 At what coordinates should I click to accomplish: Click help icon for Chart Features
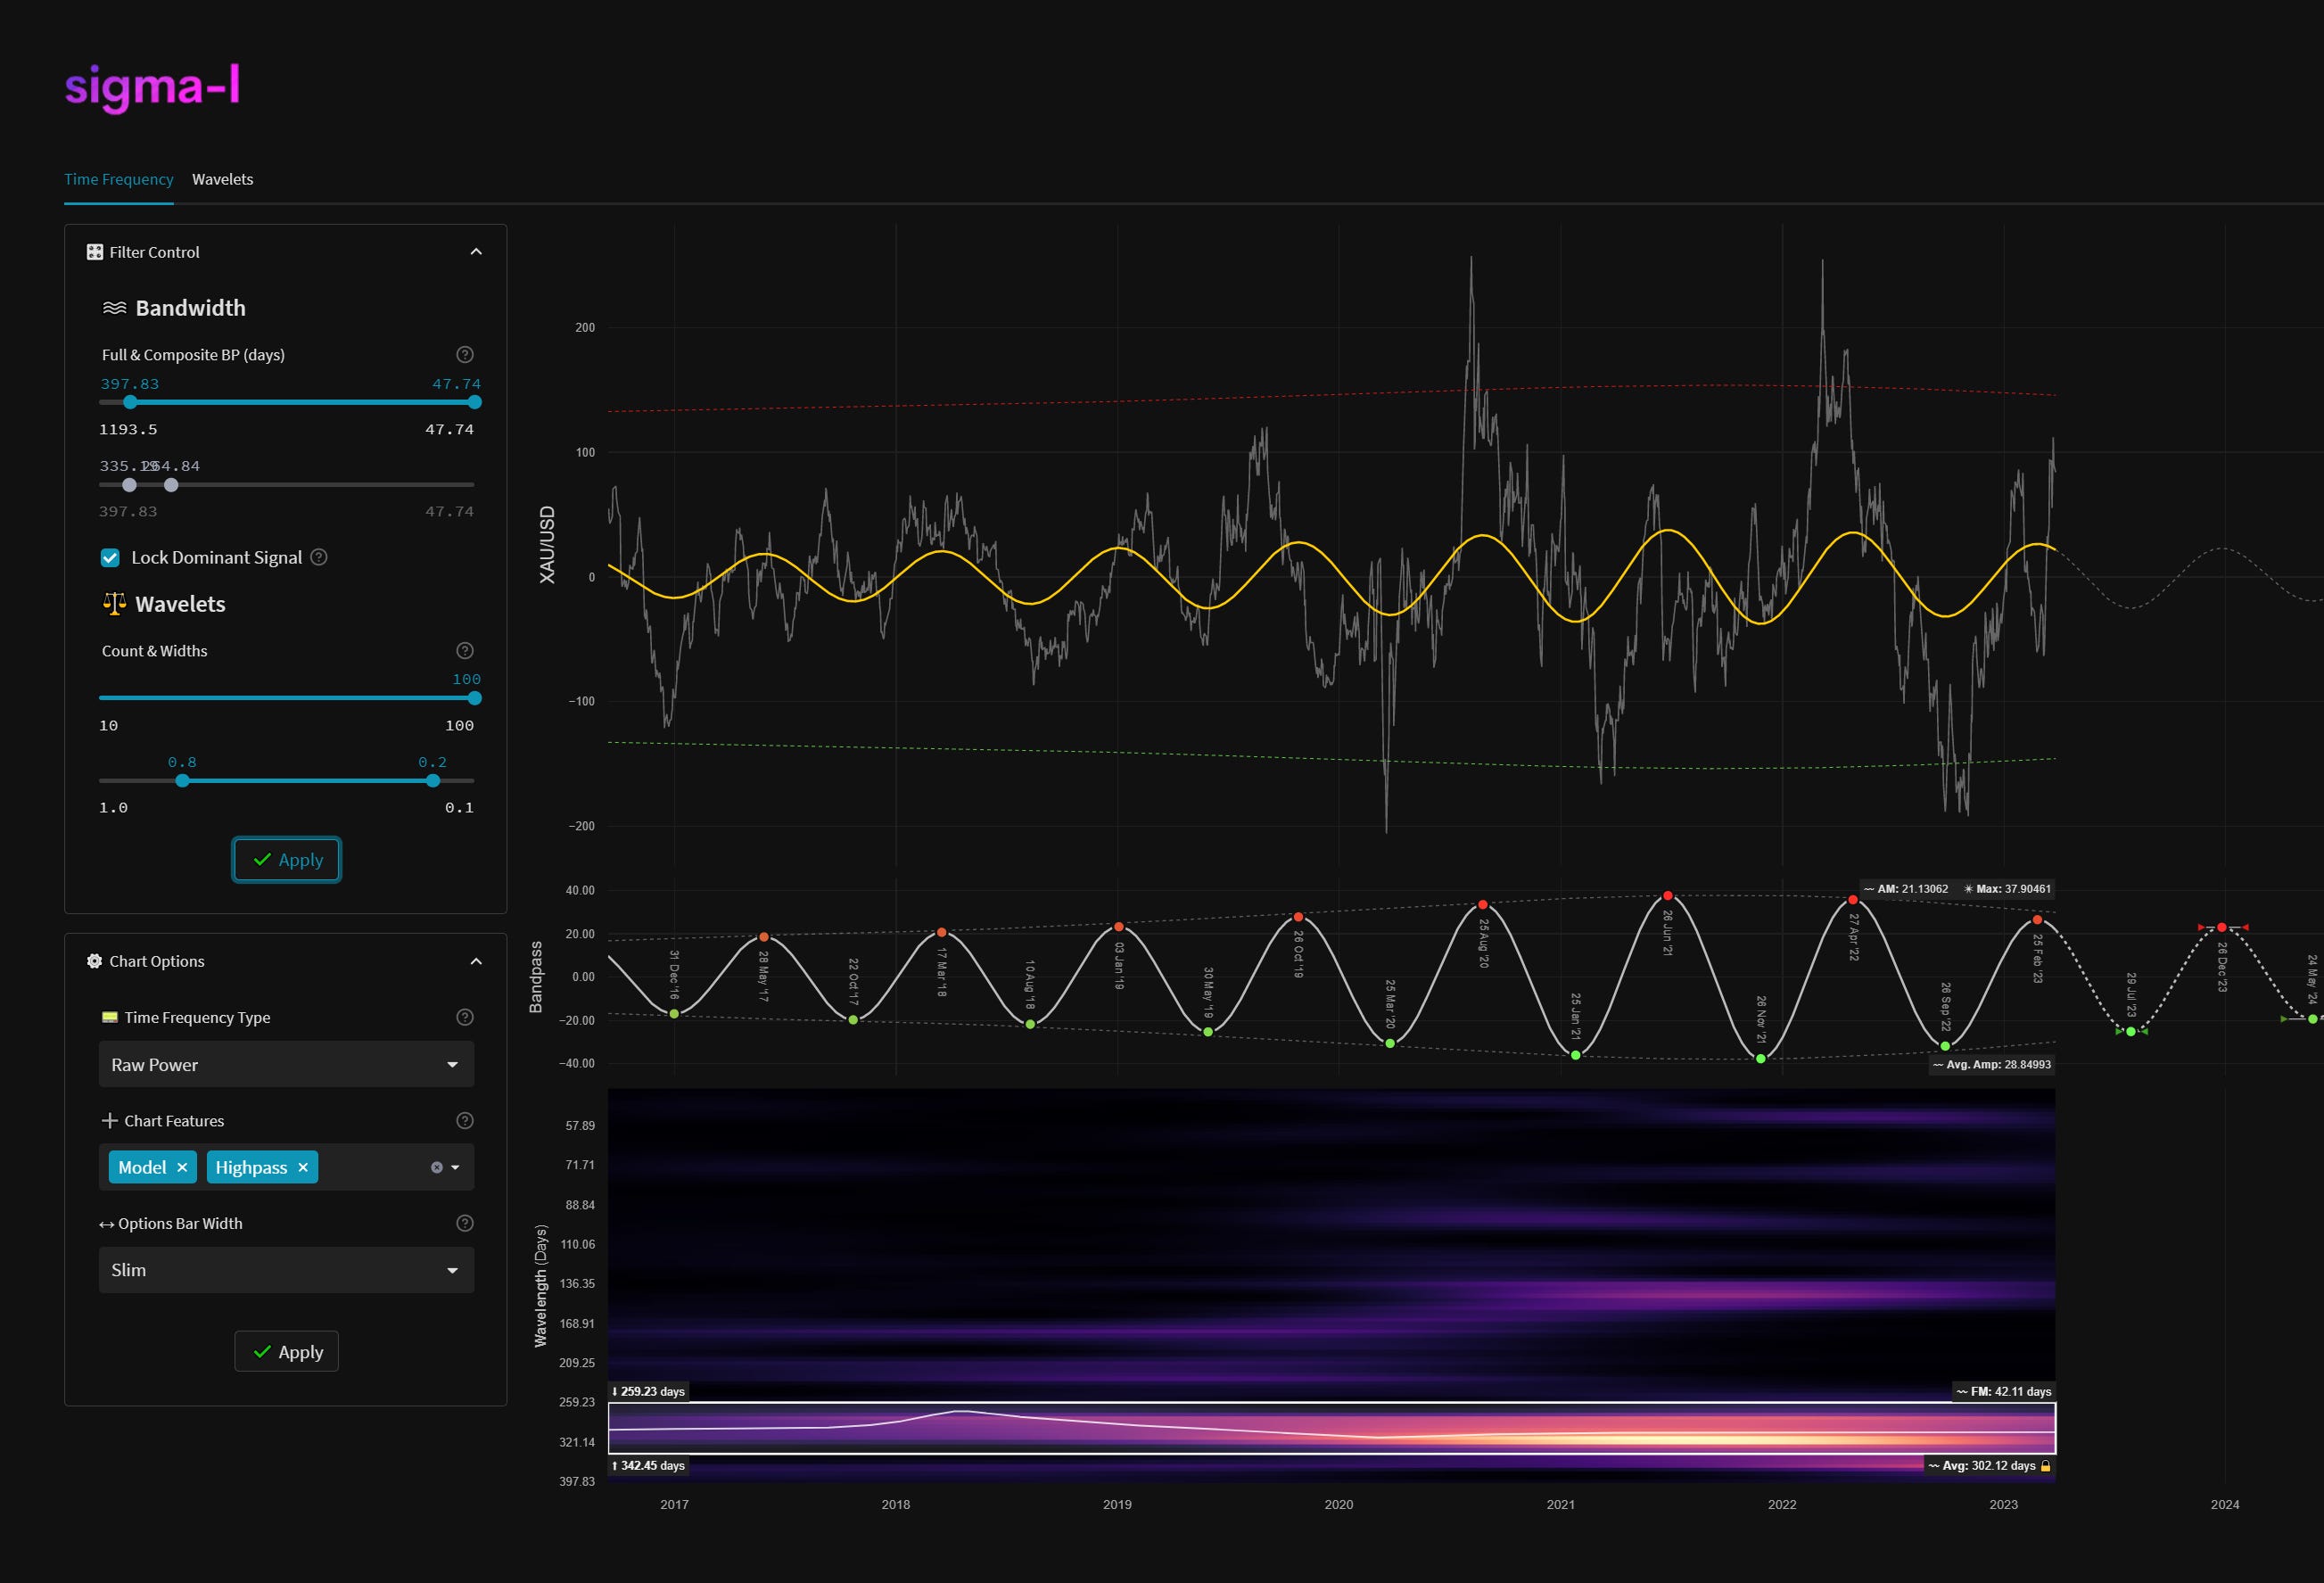click(x=464, y=1121)
